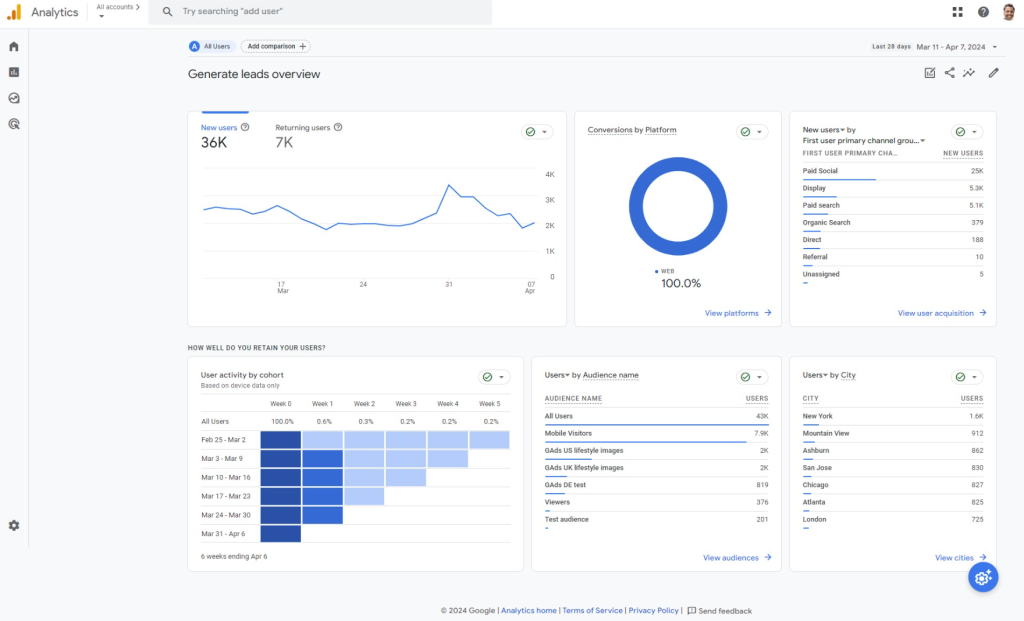Click the plus icon in Add comparison
1024x621 pixels.
302,46
